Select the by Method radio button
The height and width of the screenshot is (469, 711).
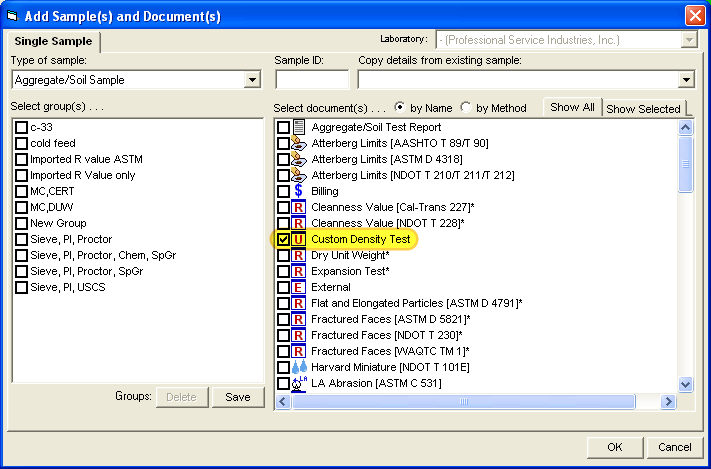(466, 108)
